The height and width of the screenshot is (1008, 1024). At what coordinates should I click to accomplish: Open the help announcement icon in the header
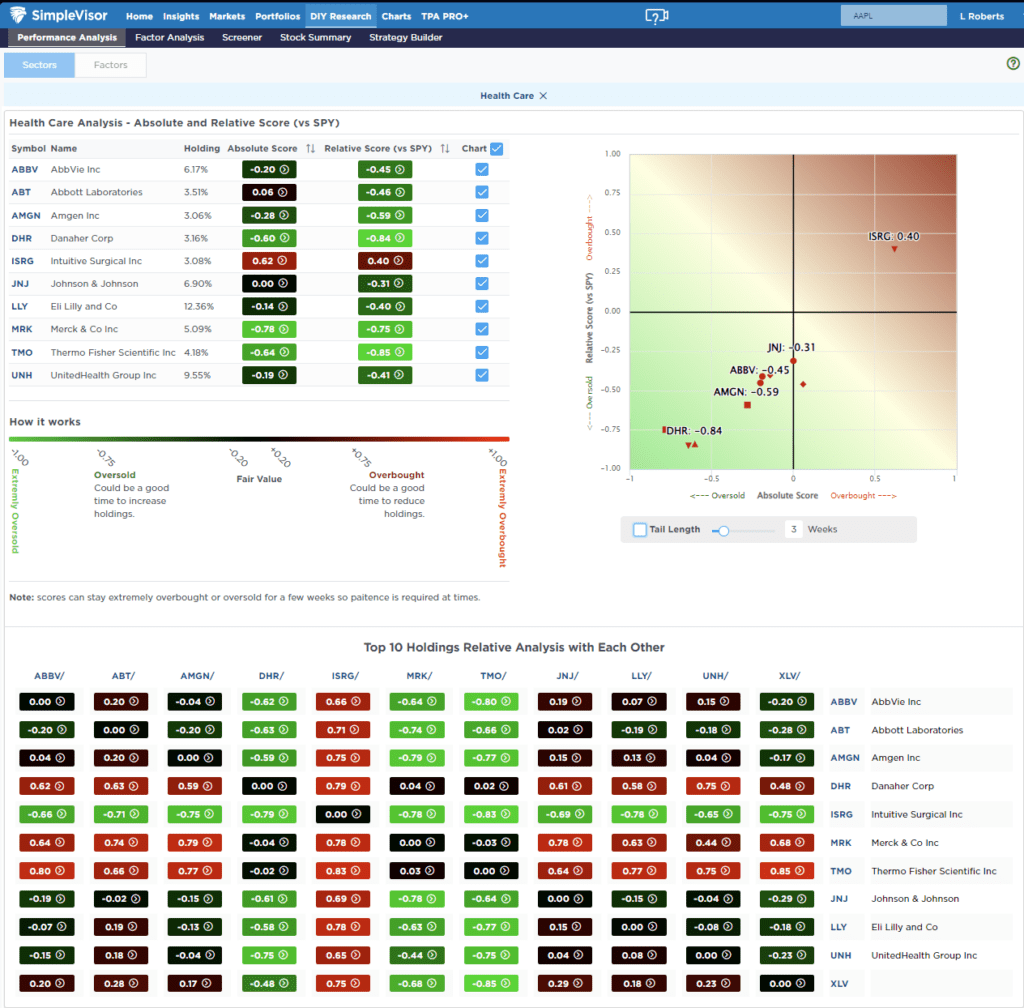(x=656, y=15)
